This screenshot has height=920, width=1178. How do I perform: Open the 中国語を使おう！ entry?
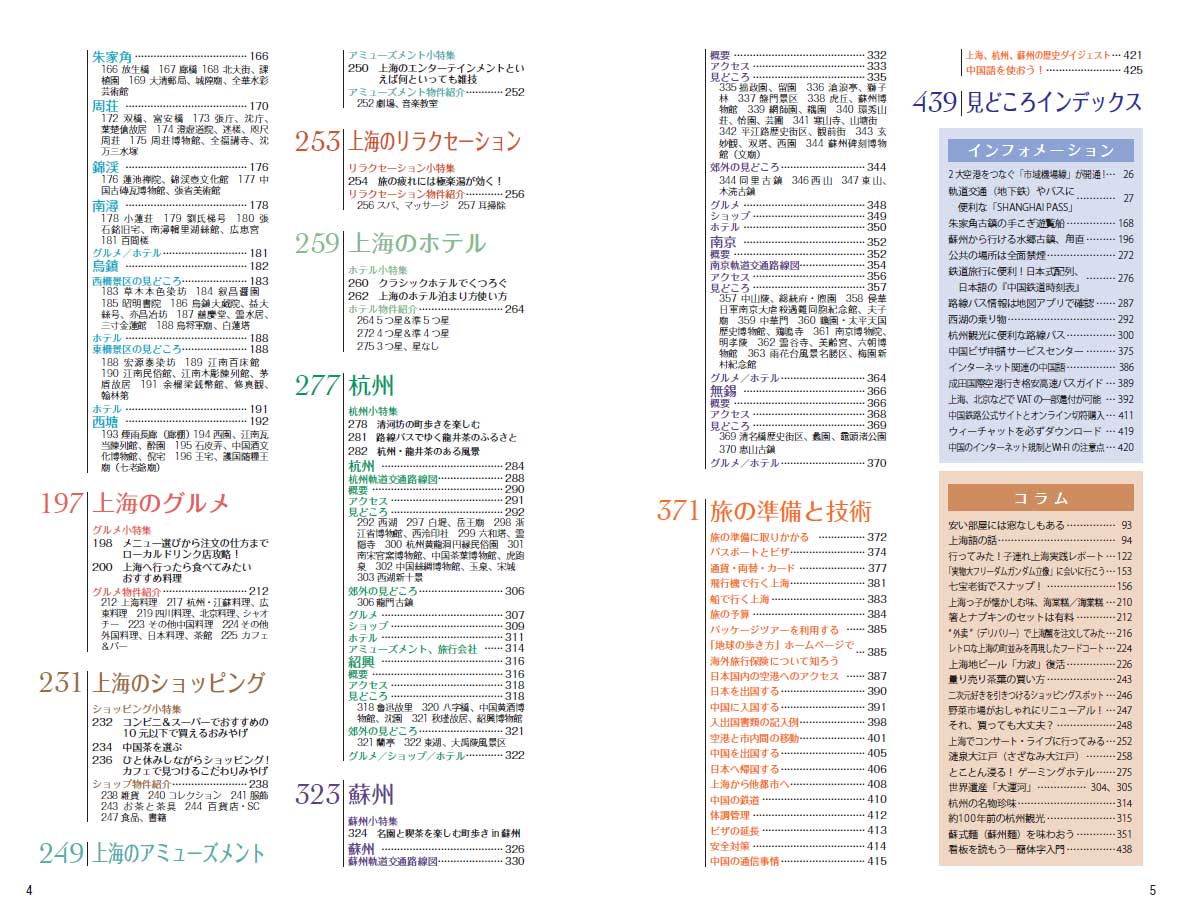click(x=1004, y=70)
